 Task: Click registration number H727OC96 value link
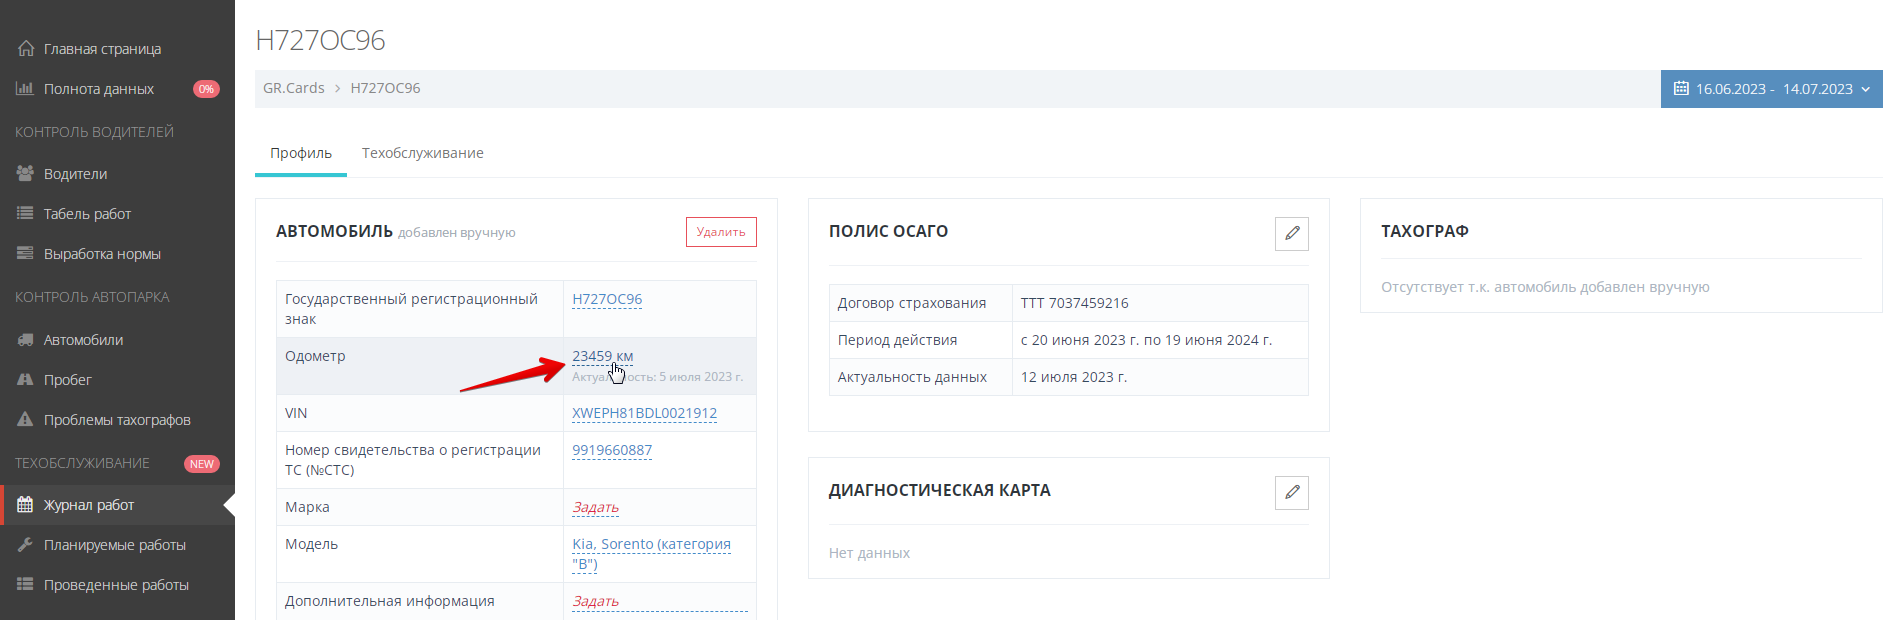pos(607,299)
